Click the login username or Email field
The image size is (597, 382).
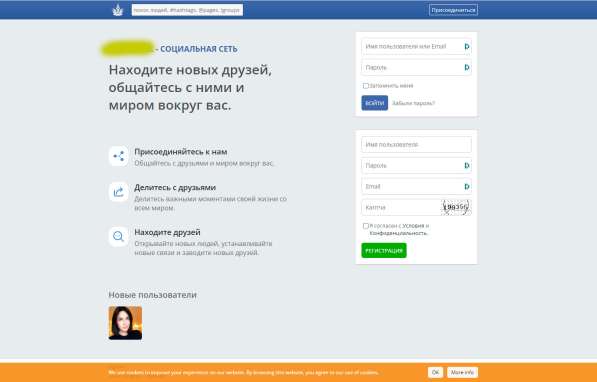416,46
